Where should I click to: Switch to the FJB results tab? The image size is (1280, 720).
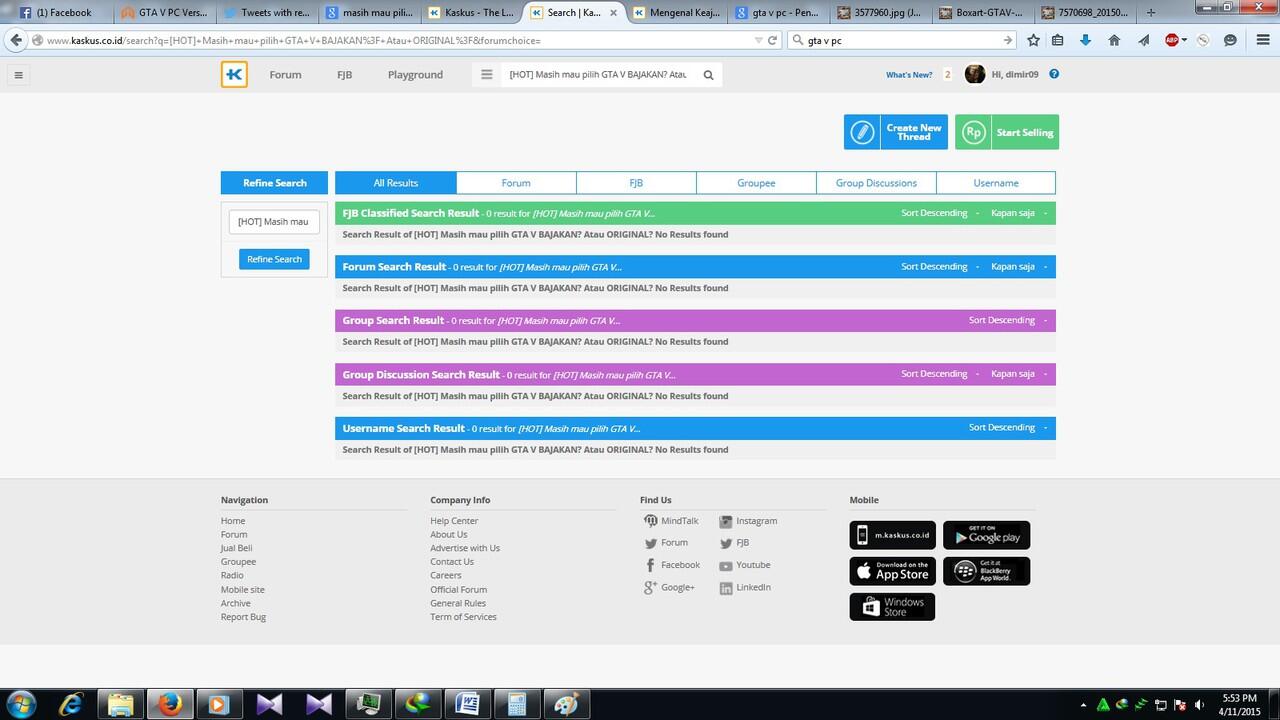636,183
